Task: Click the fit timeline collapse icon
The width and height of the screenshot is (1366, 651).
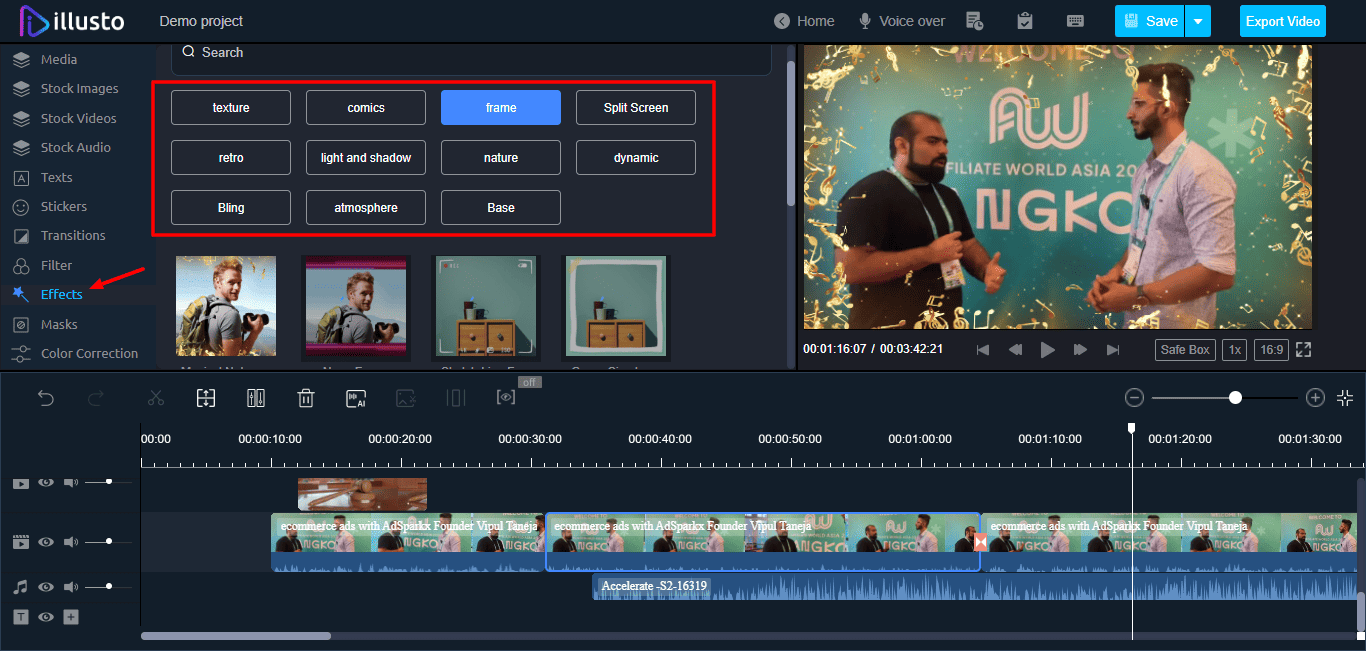Action: (x=1345, y=398)
